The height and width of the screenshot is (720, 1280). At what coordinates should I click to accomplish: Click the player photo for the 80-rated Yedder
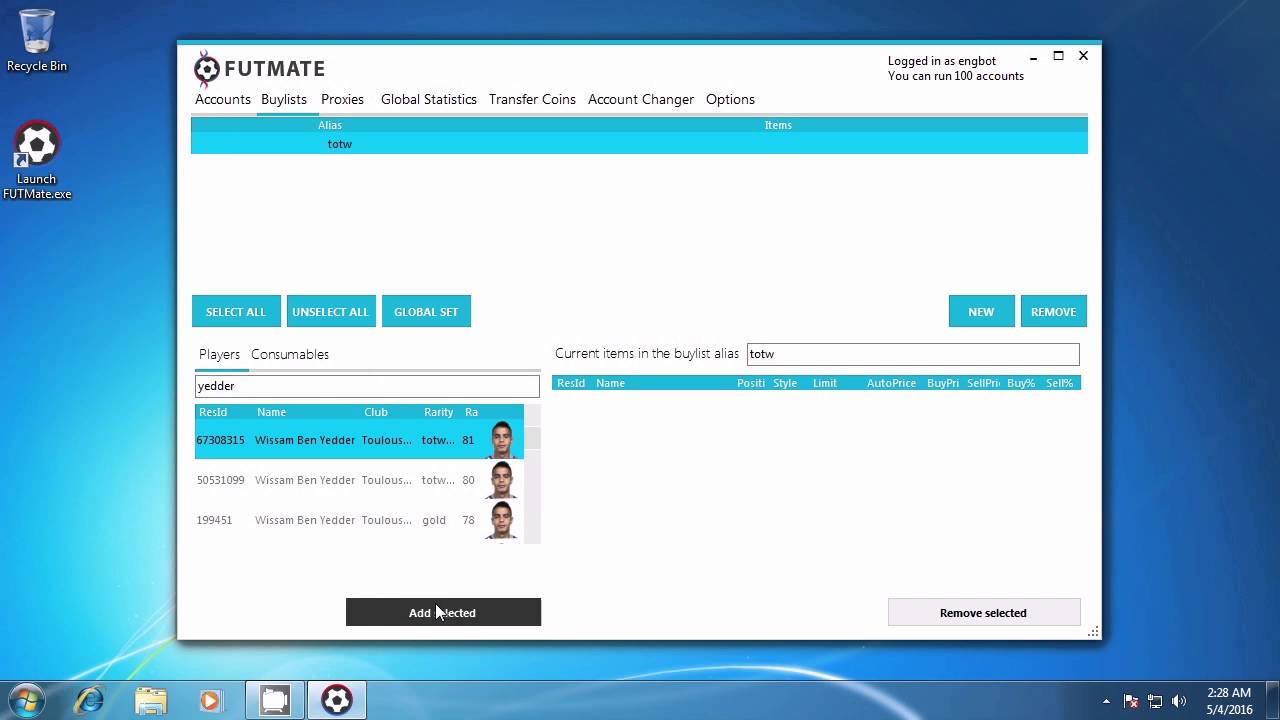(502, 480)
